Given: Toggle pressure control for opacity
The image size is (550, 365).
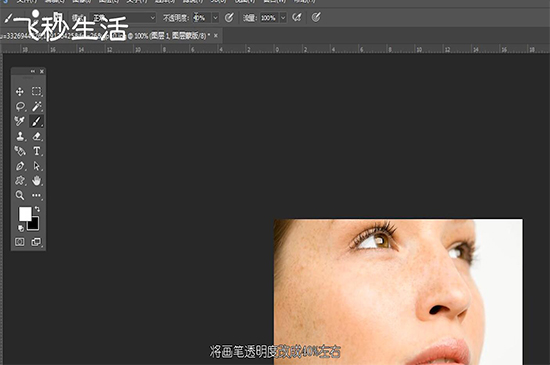Looking at the screenshot, I should point(229,18).
